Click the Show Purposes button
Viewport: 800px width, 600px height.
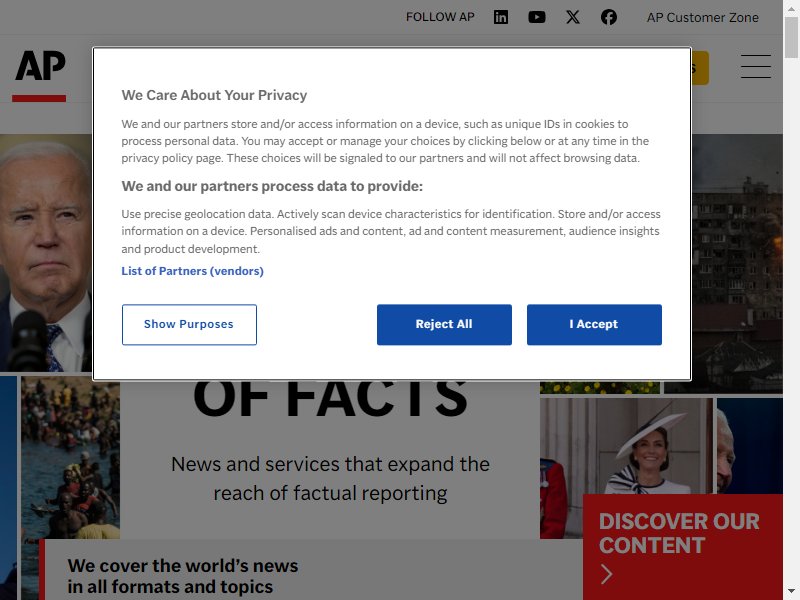(x=189, y=324)
